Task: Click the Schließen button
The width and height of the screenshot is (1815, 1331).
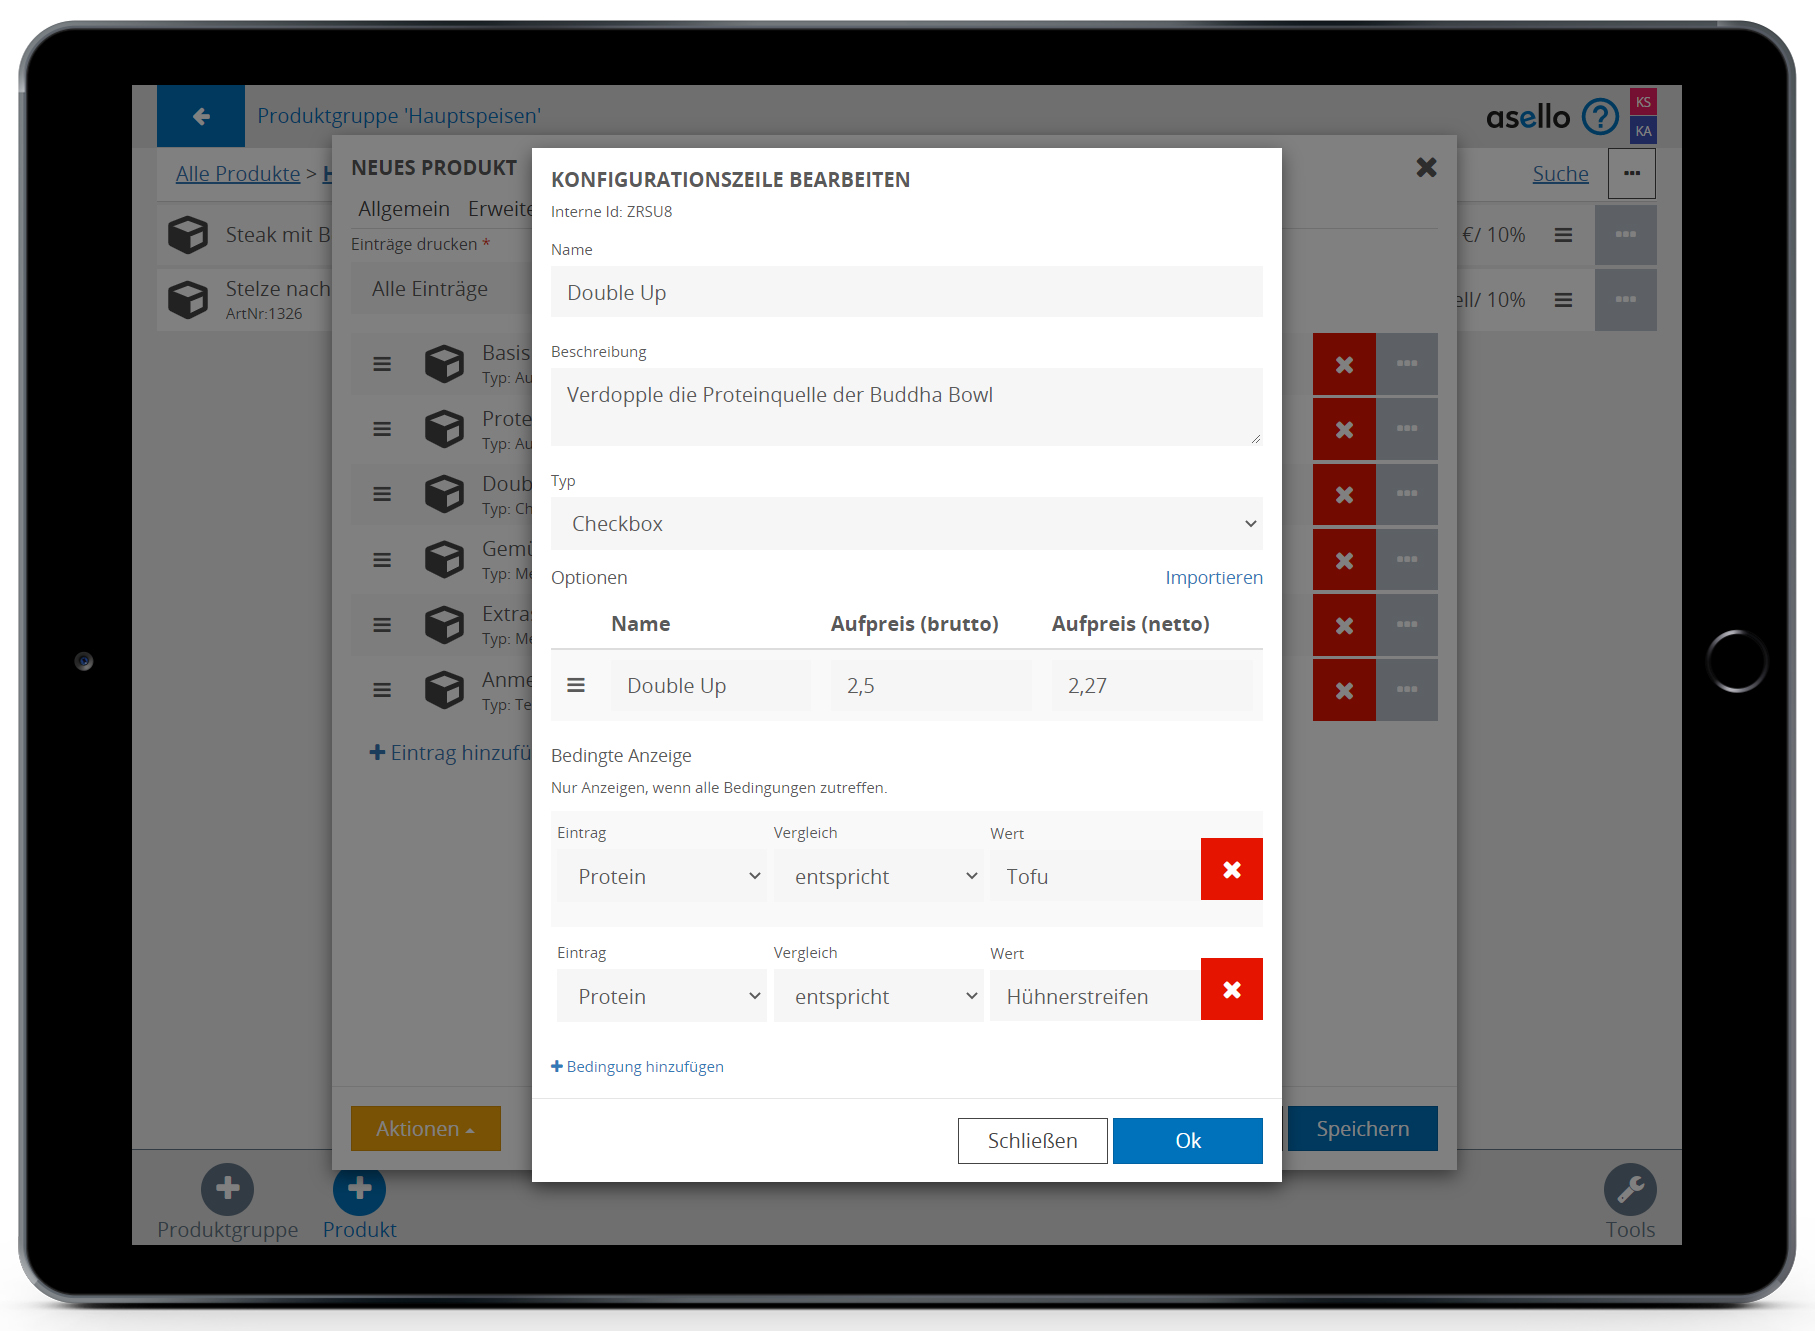Action: tap(1032, 1141)
